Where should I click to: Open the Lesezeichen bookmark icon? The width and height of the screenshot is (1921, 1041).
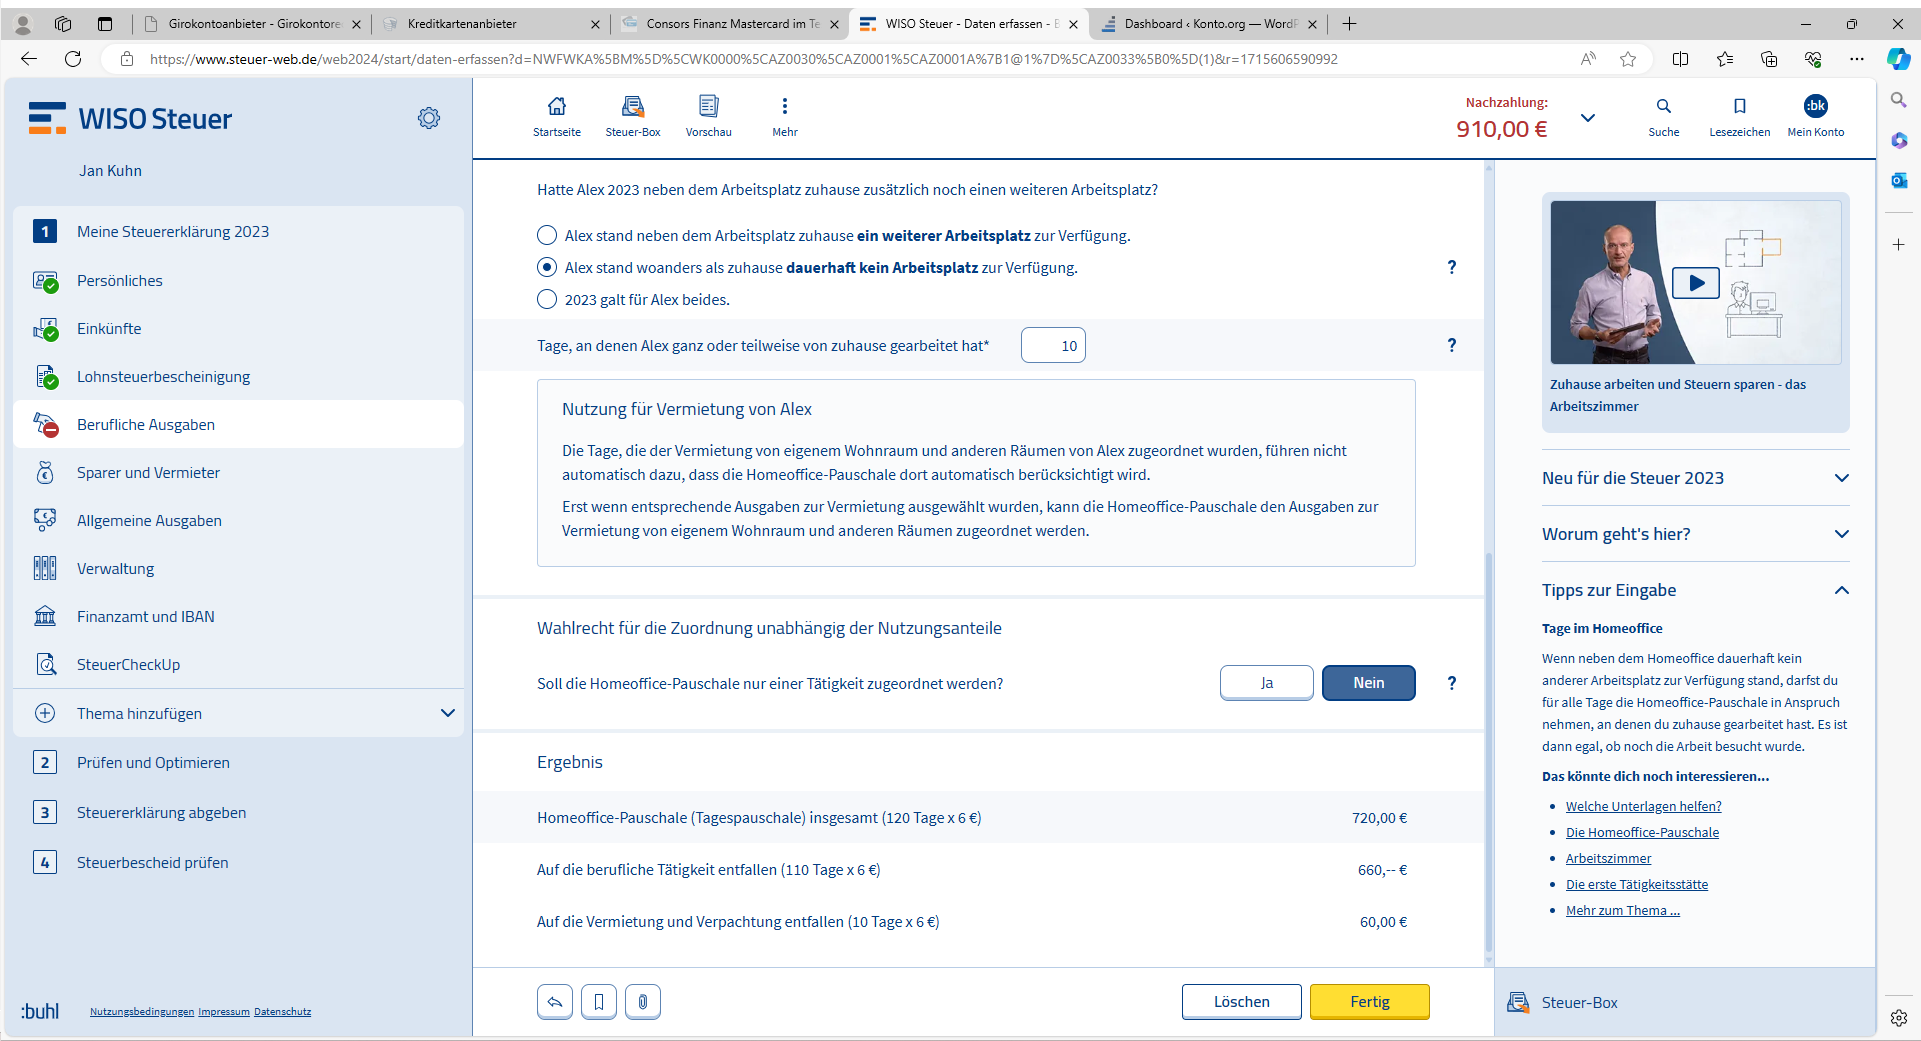(x=1740, y=116)
